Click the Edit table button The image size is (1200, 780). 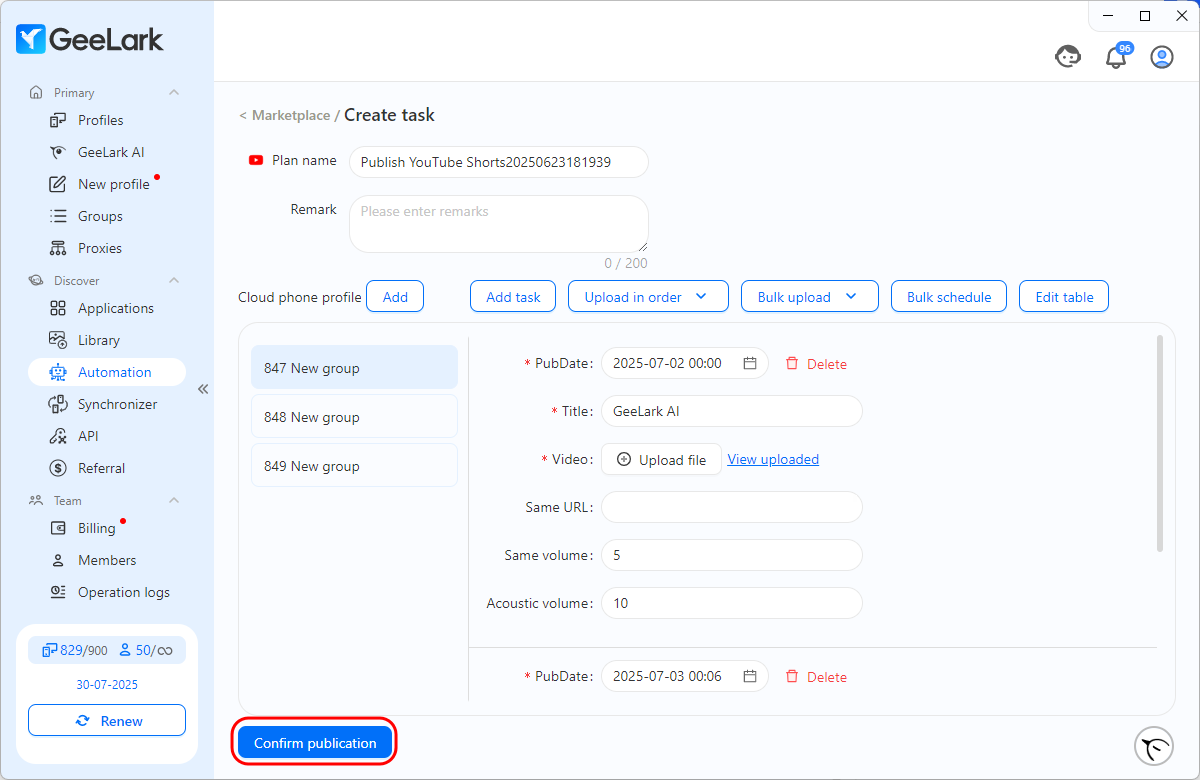[x=1064, y=297]
